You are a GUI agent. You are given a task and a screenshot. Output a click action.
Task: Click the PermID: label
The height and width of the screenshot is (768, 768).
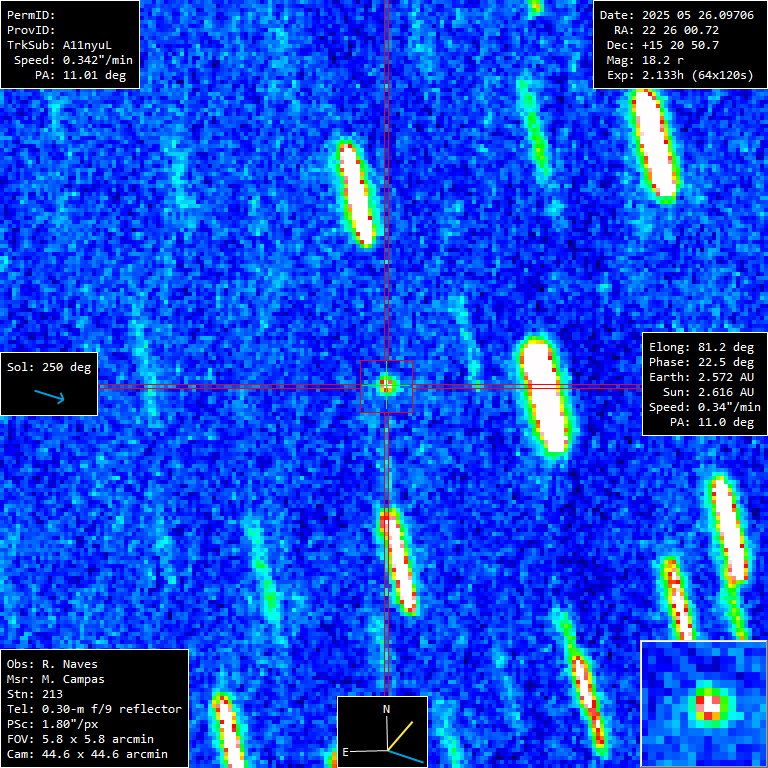31,15
